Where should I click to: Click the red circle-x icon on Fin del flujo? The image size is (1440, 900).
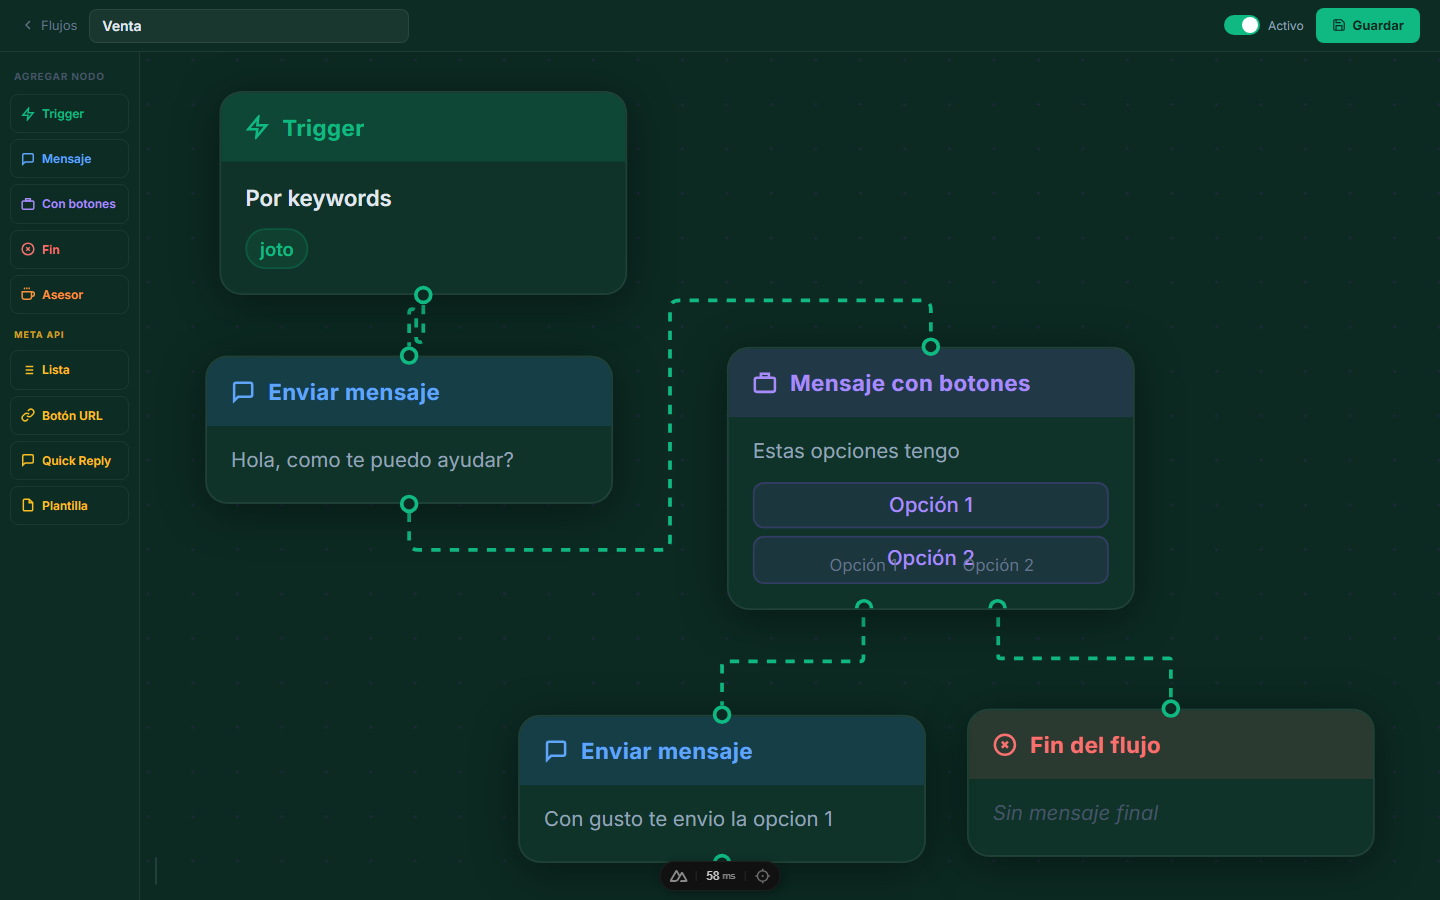pyautogui.click(x=1005, y=745)
